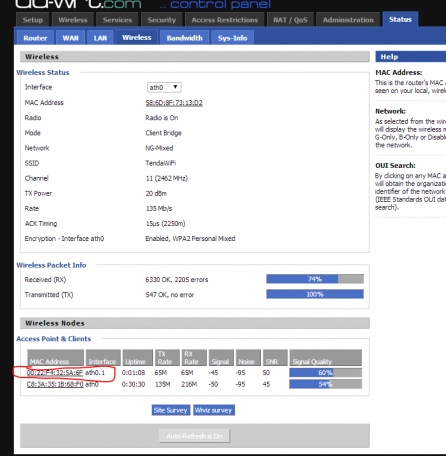
Task: Open the Access Restrictions tab
Action: pos(225,20)
